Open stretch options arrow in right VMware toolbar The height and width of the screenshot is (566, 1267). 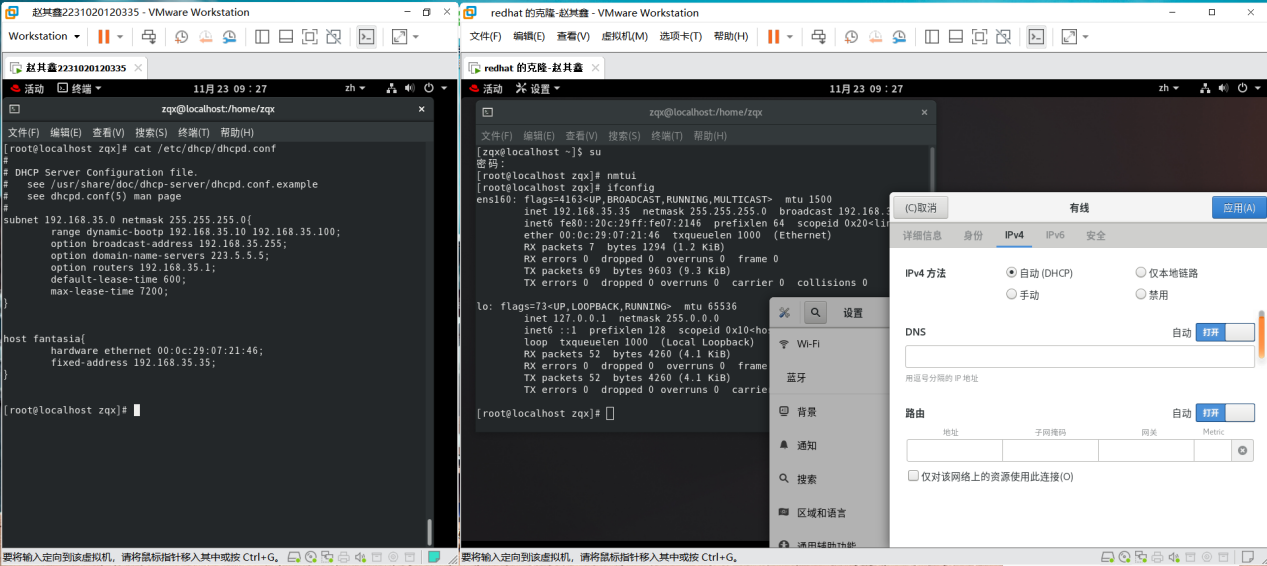[x=1085, y=37]
